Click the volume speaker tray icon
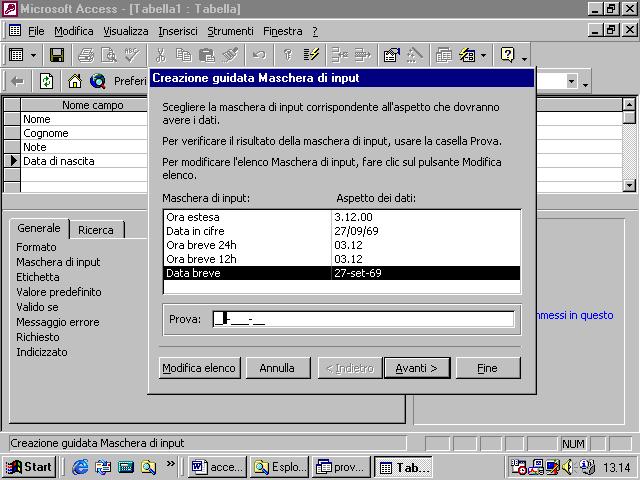Viewport: 640px width, 480px height. 568,467
